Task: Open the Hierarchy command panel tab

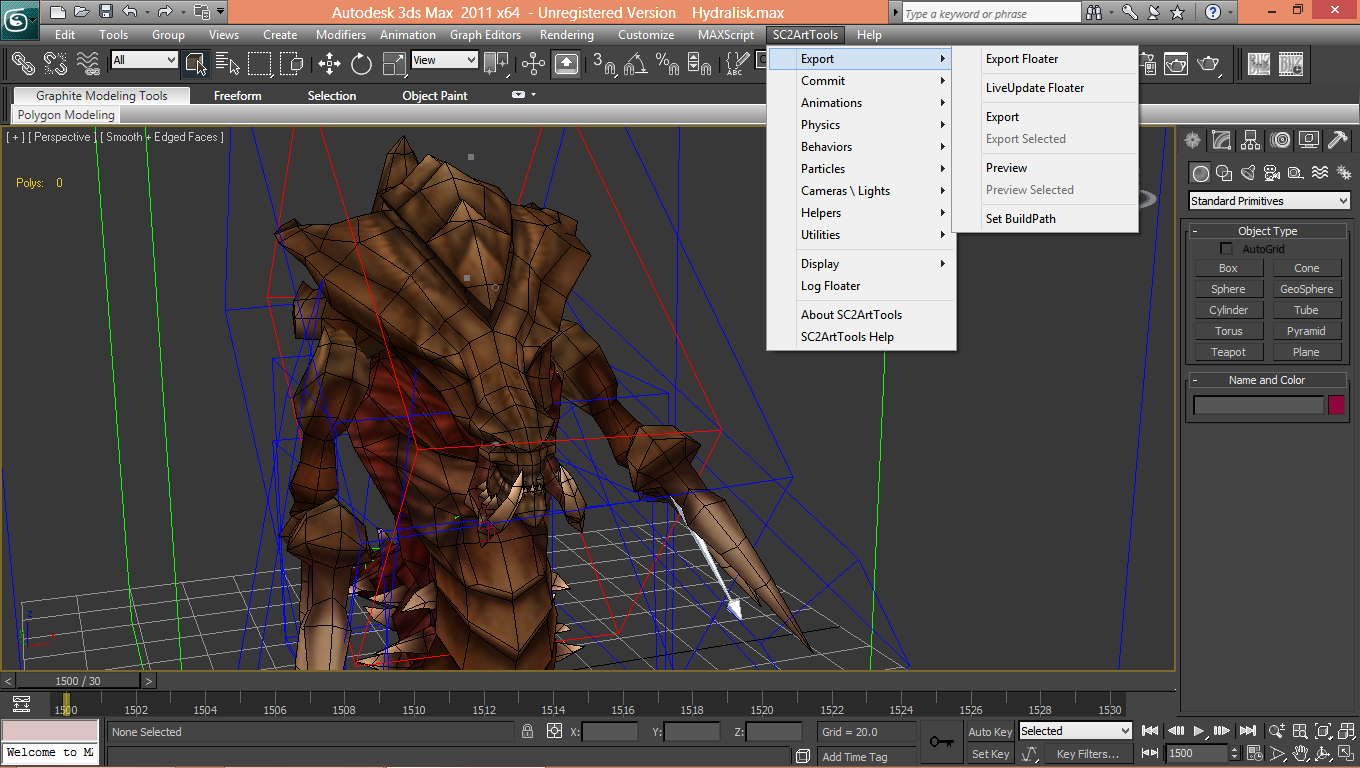Action: pyautogui.click(x=1251, y=140)
